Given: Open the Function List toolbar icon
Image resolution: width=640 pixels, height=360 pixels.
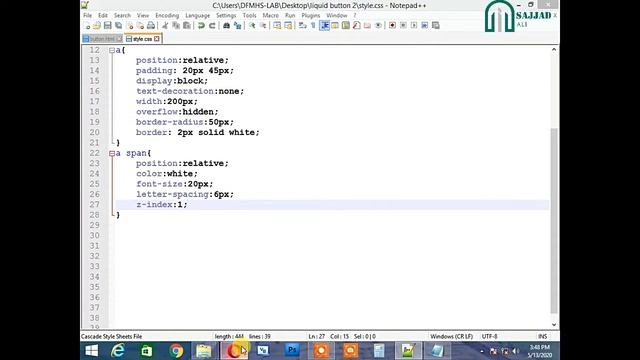Looking at the screenshot, I should [356, 25].
